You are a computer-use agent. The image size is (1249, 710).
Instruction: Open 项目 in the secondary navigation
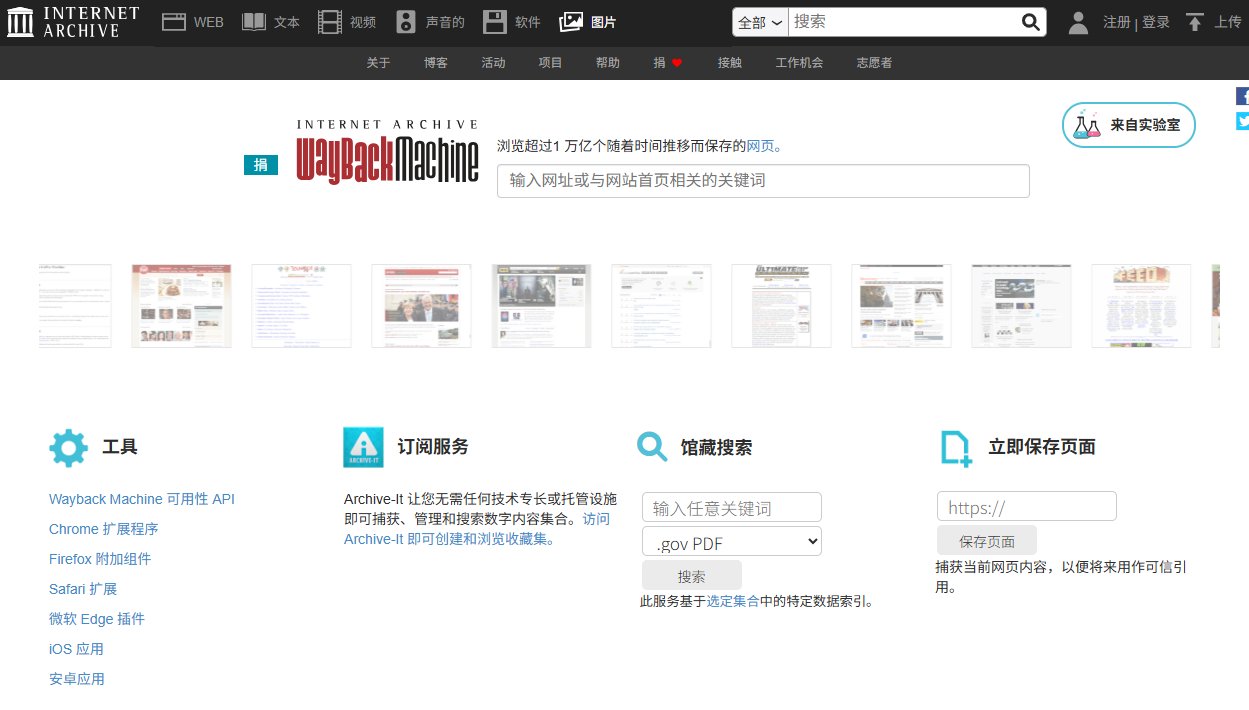(x=551, y=63)
